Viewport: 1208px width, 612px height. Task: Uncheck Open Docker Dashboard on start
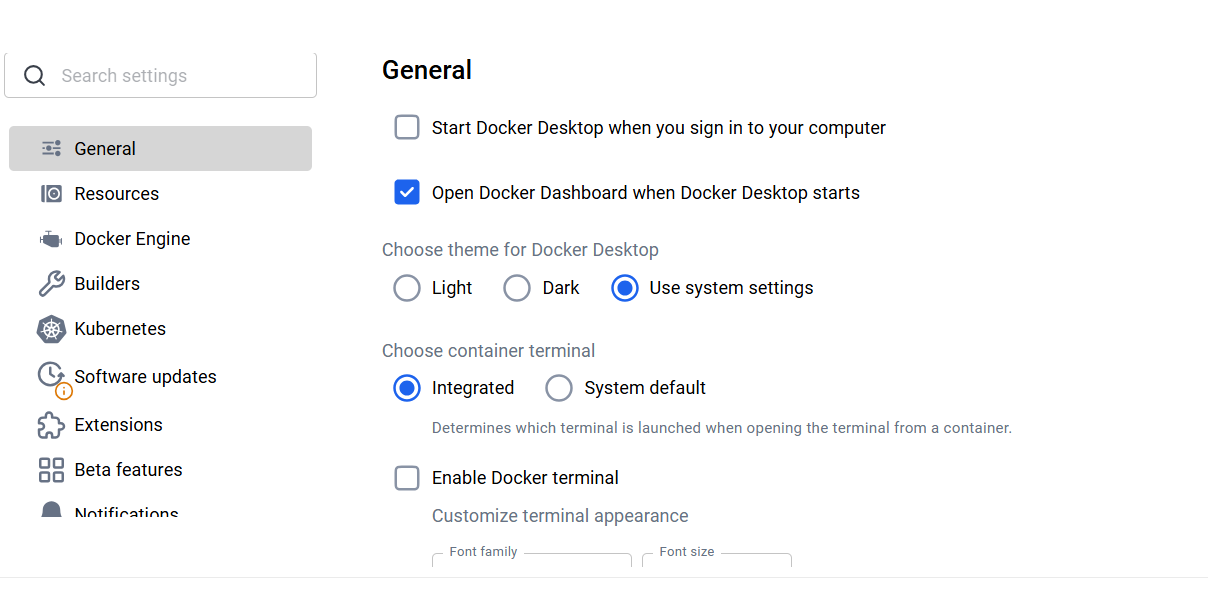407,192
